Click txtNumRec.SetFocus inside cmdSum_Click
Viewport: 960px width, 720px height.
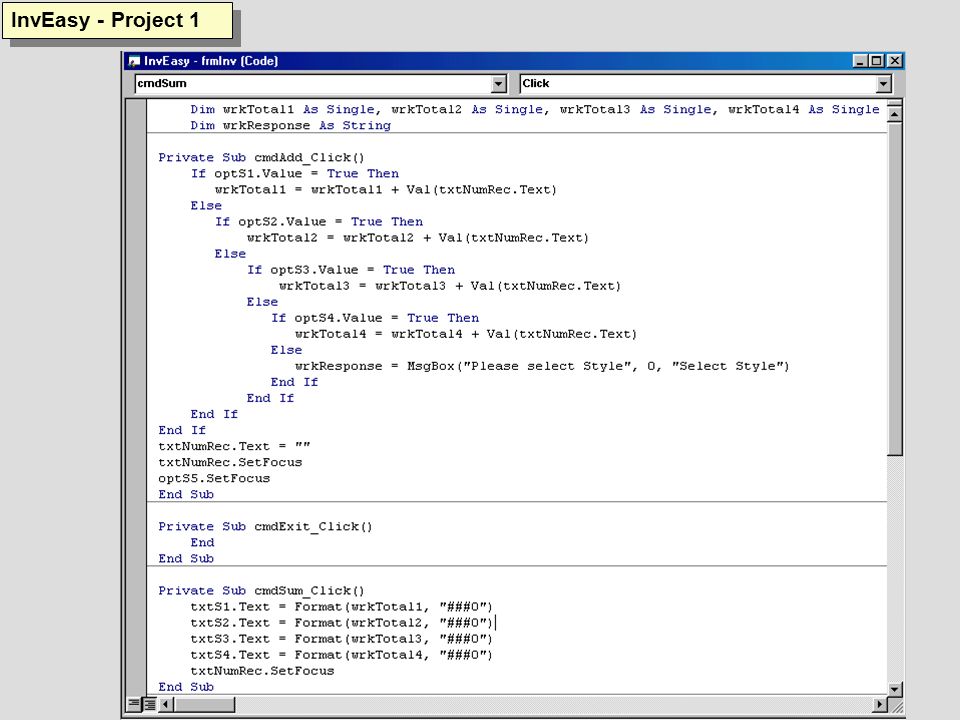(x=262, y=671)
